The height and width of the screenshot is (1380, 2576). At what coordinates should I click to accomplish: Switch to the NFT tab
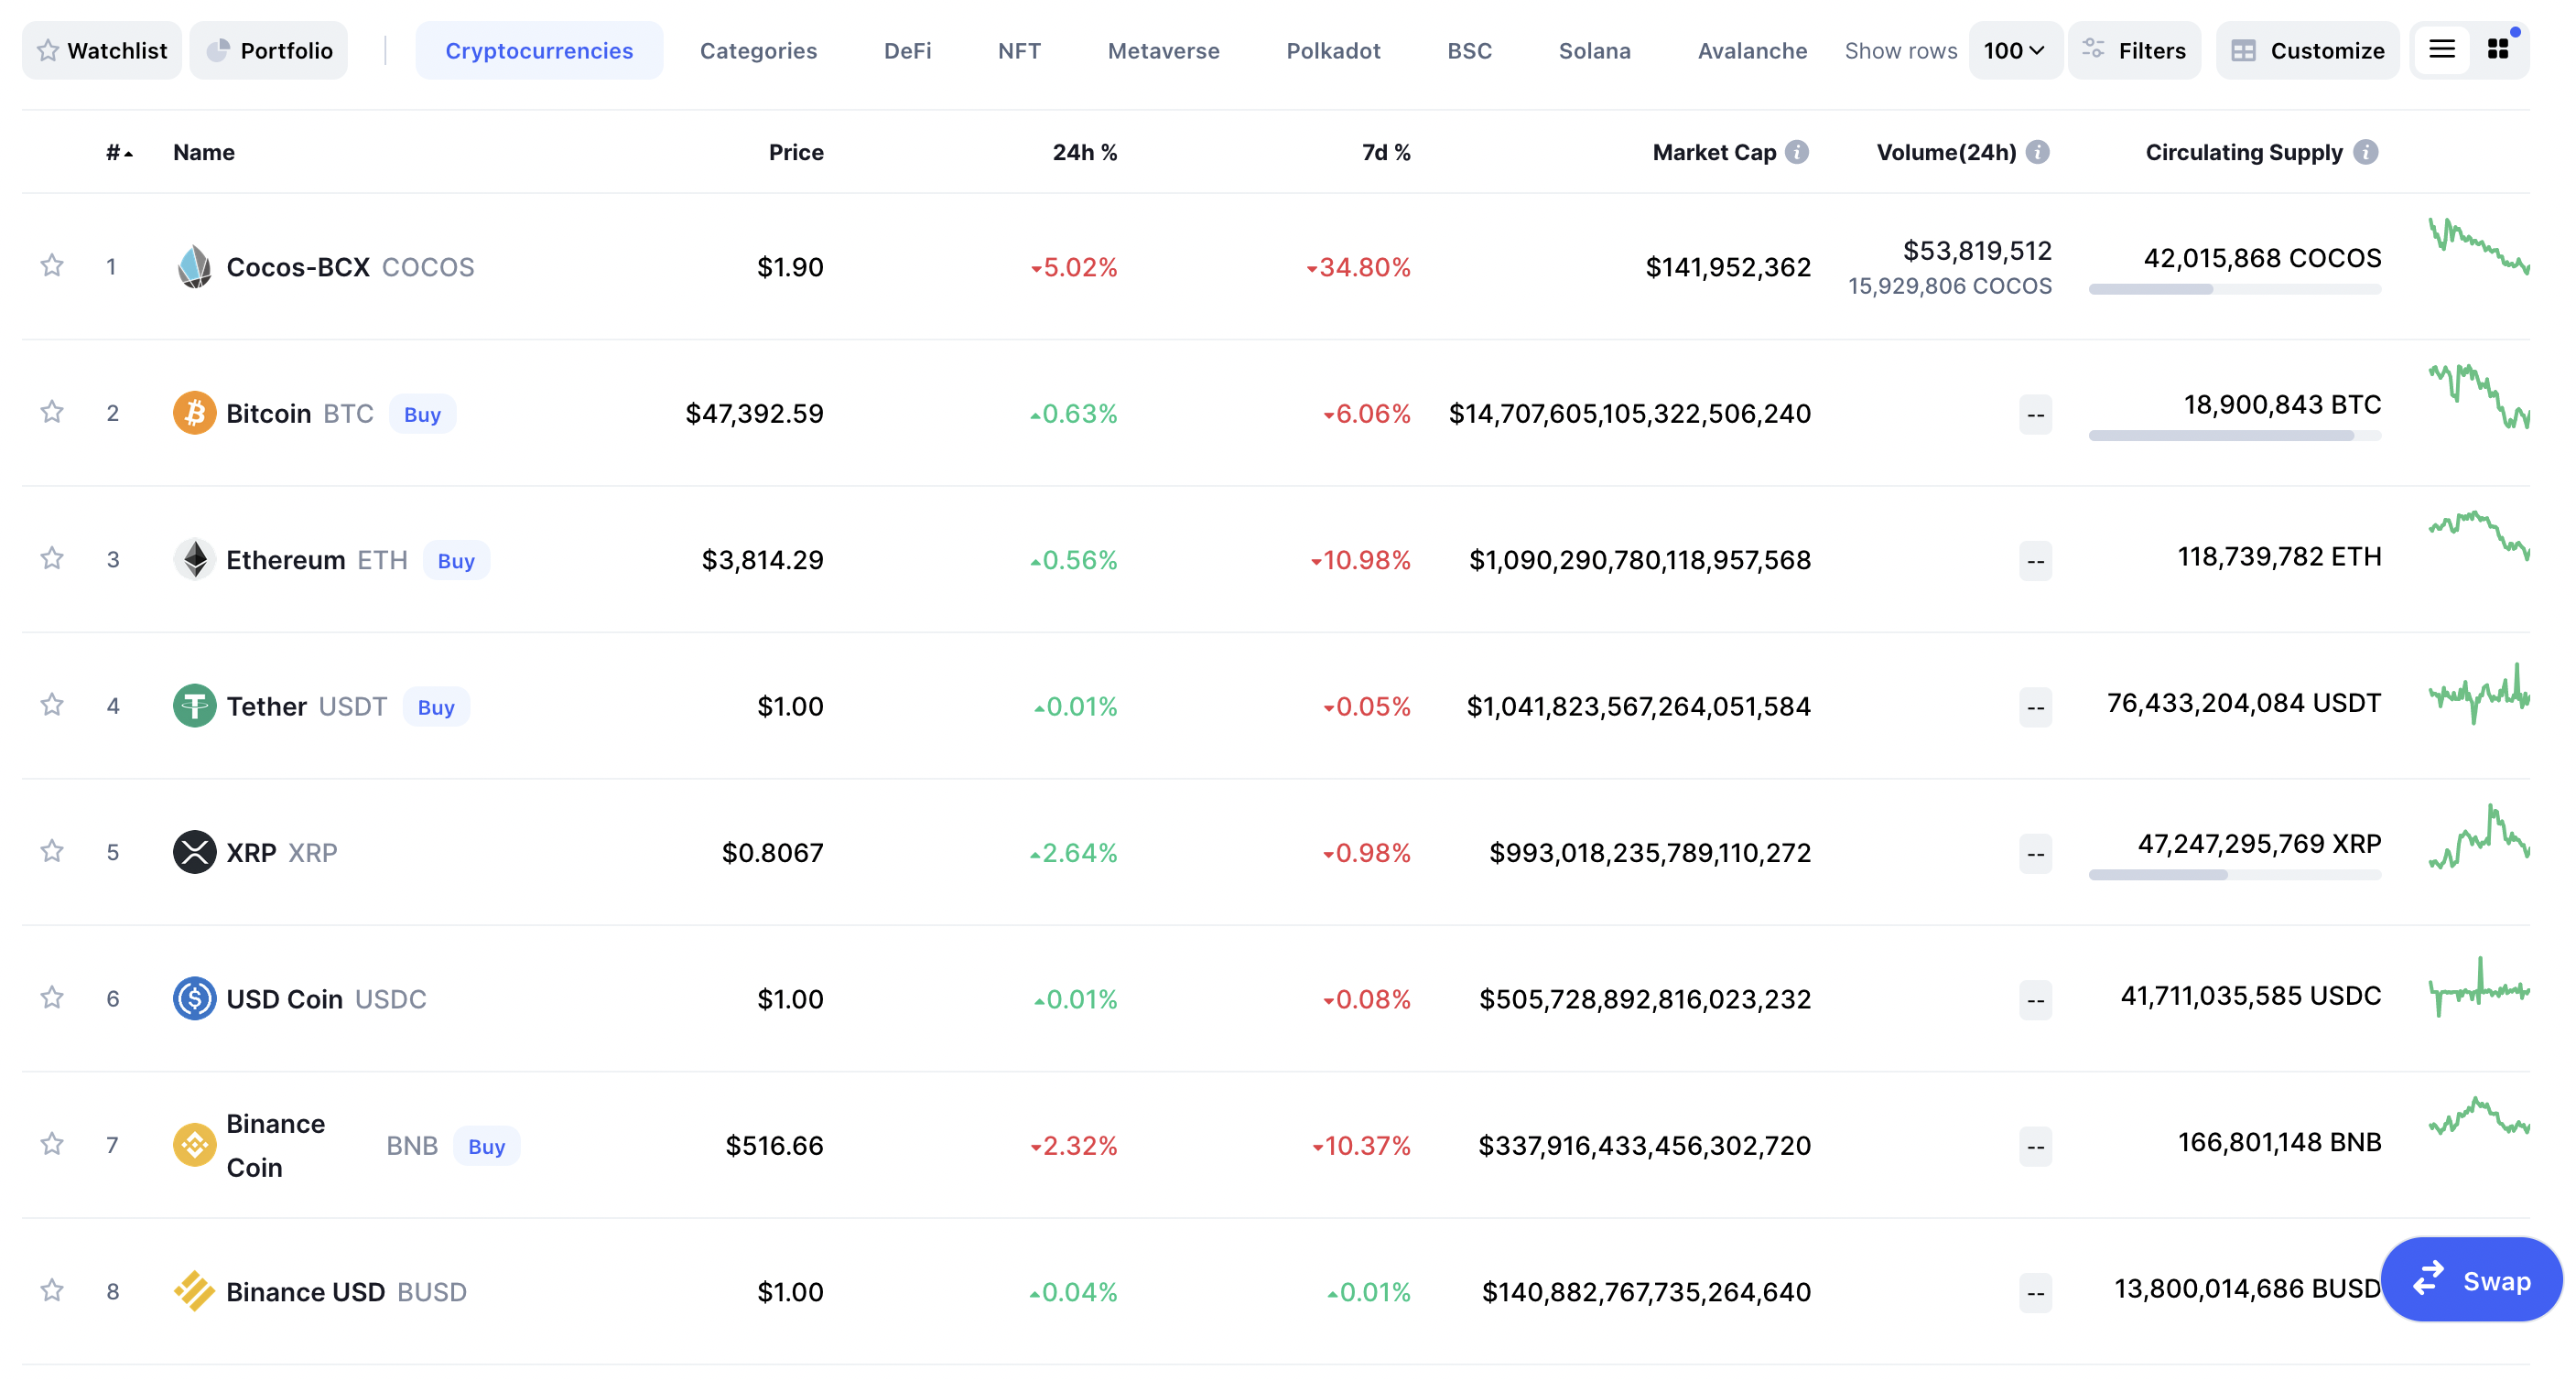pyautogui.click(x=1019, y=50)
